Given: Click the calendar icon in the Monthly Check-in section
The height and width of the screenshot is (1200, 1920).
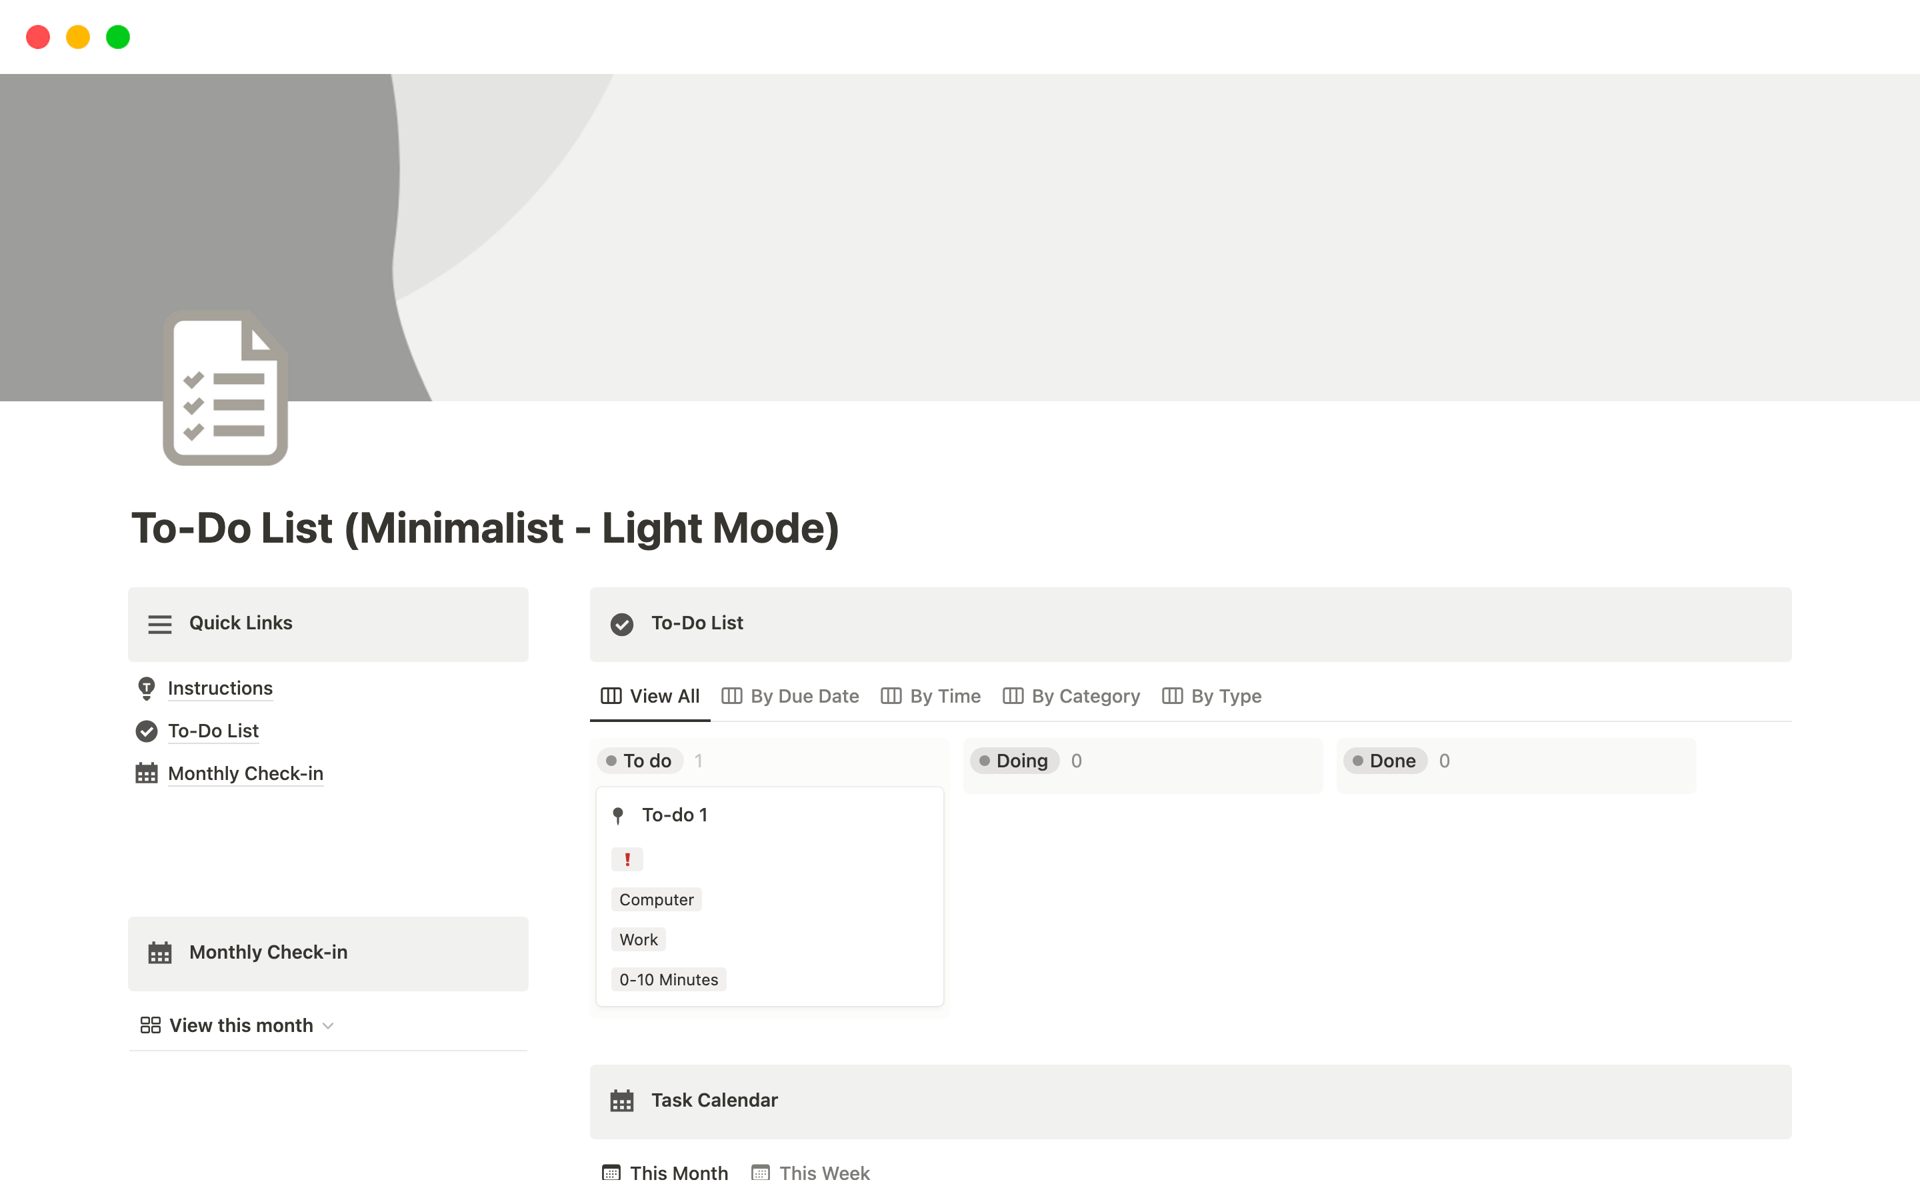Looking at the screenshot, I should pyautogui.click(x=160, y=952).
